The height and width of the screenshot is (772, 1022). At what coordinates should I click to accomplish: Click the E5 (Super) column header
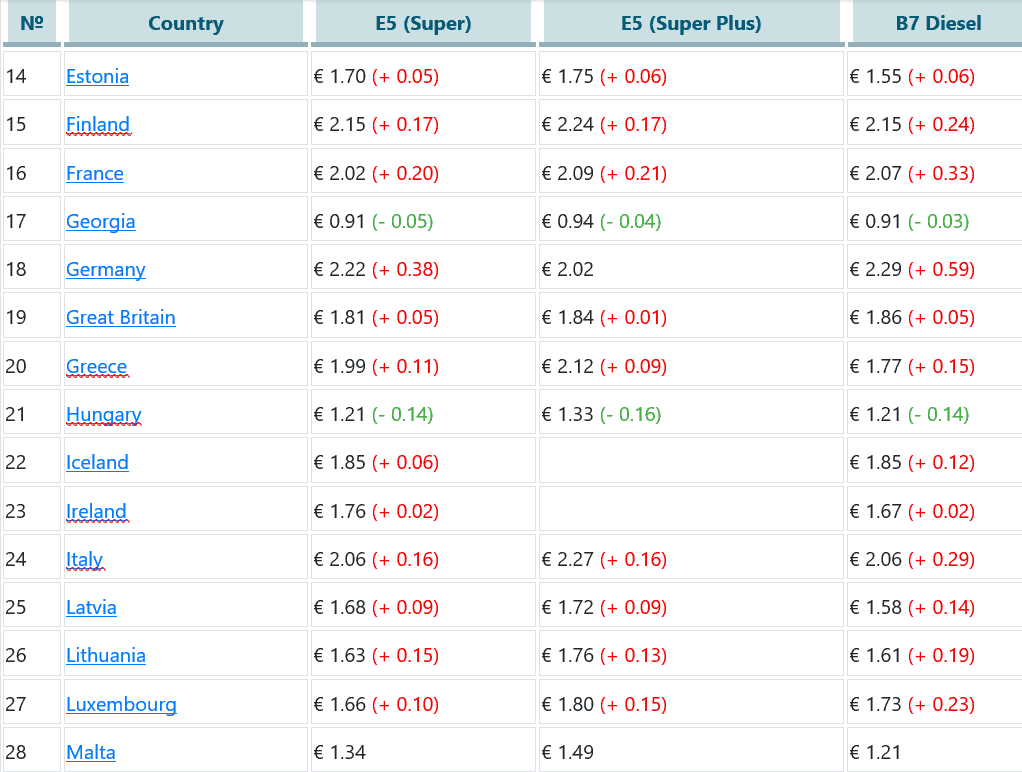pos(422,23)
